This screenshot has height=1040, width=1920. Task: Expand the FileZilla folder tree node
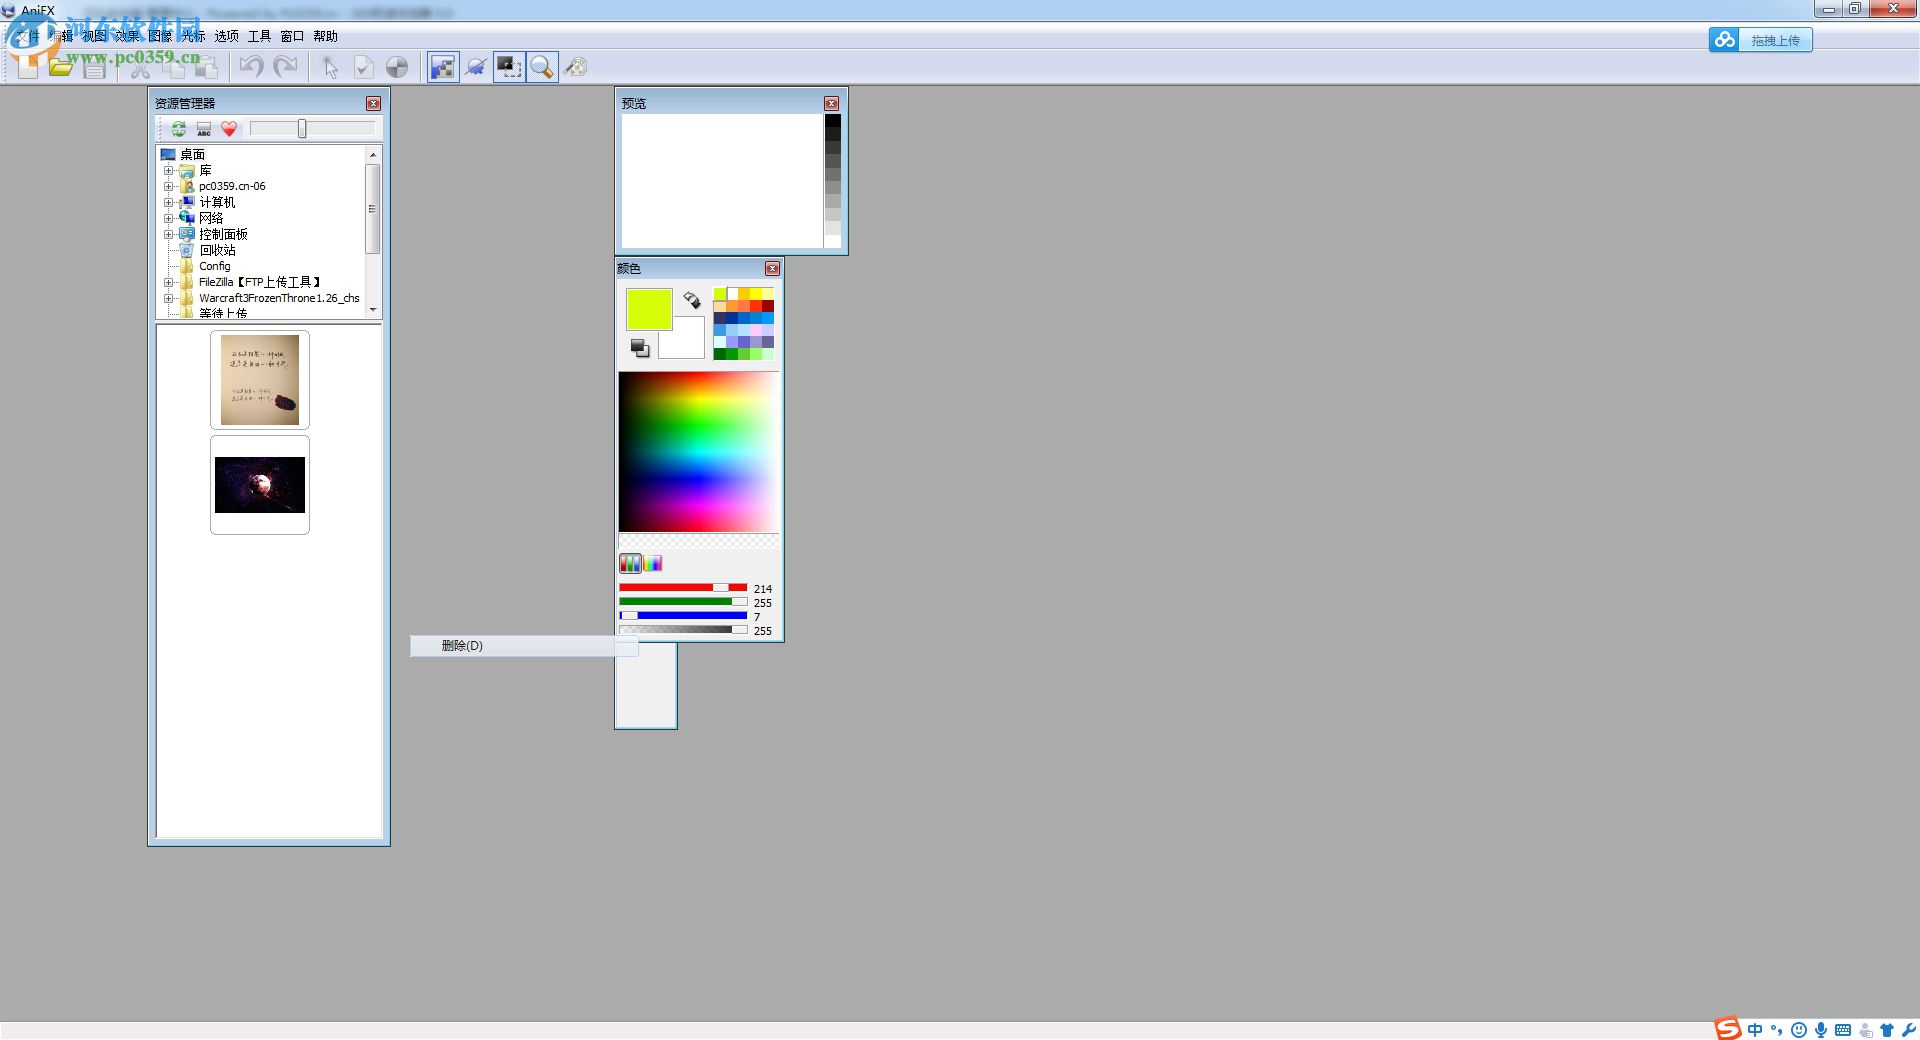168,283
